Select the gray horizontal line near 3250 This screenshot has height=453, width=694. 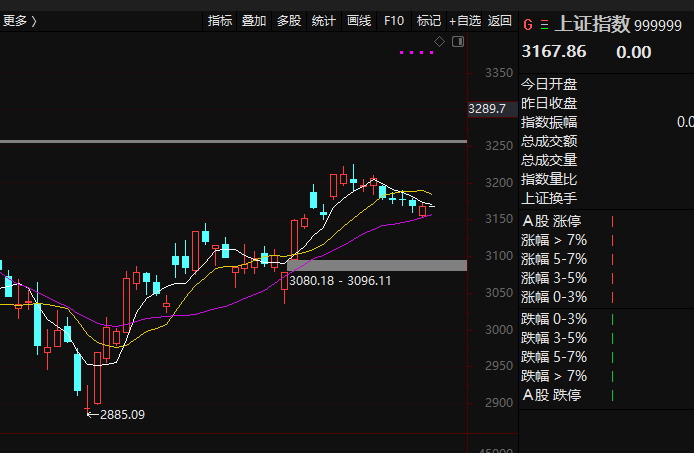tap(233, 142)
